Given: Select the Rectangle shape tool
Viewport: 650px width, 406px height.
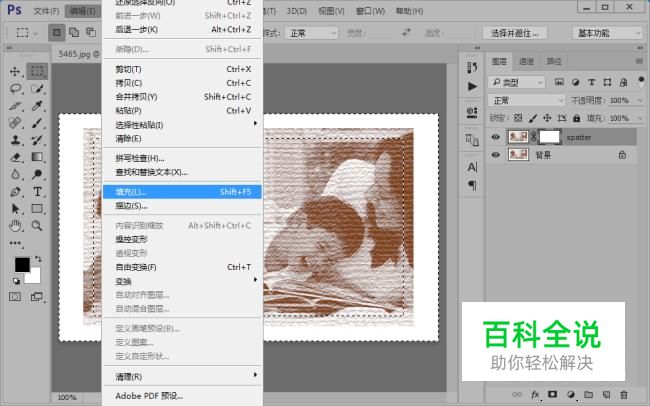Looking at the screenshot, I should point(37,209).
